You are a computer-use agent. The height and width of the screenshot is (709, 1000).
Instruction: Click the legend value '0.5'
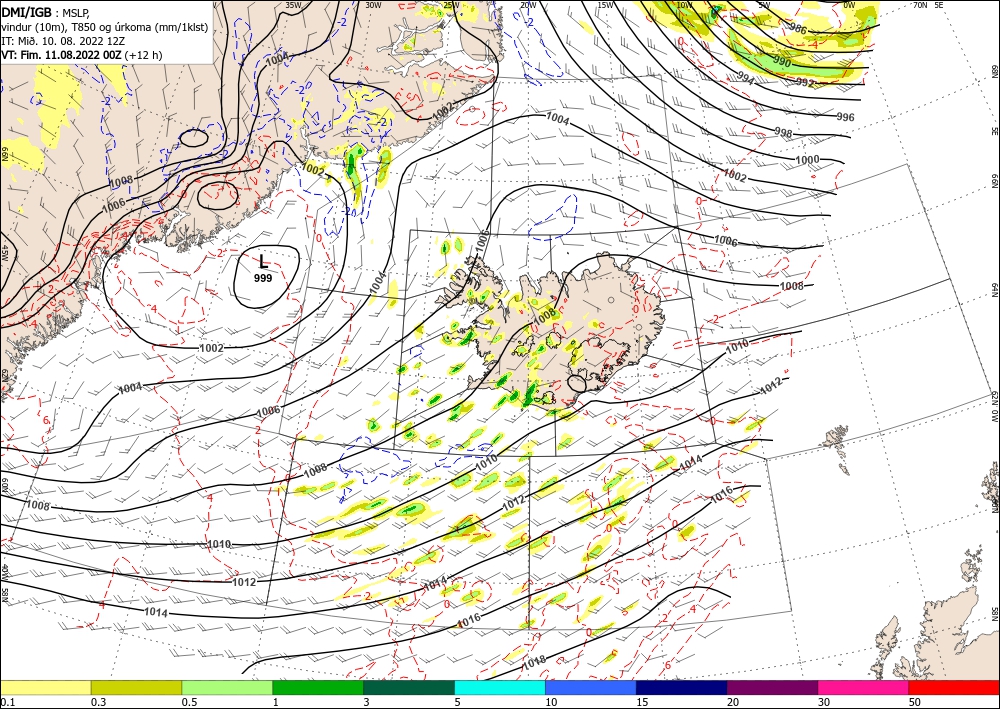click(x=189, y=702)
